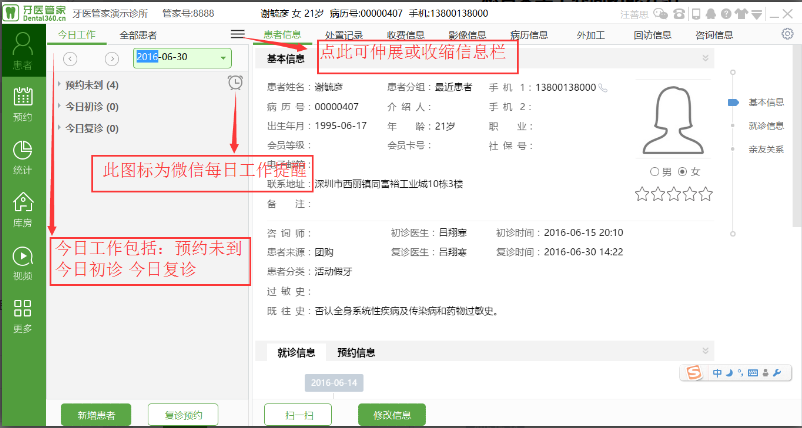Go to the next day with the right arrow
The height and width of the screenshot is (428, 802).
tap(112, 59)
